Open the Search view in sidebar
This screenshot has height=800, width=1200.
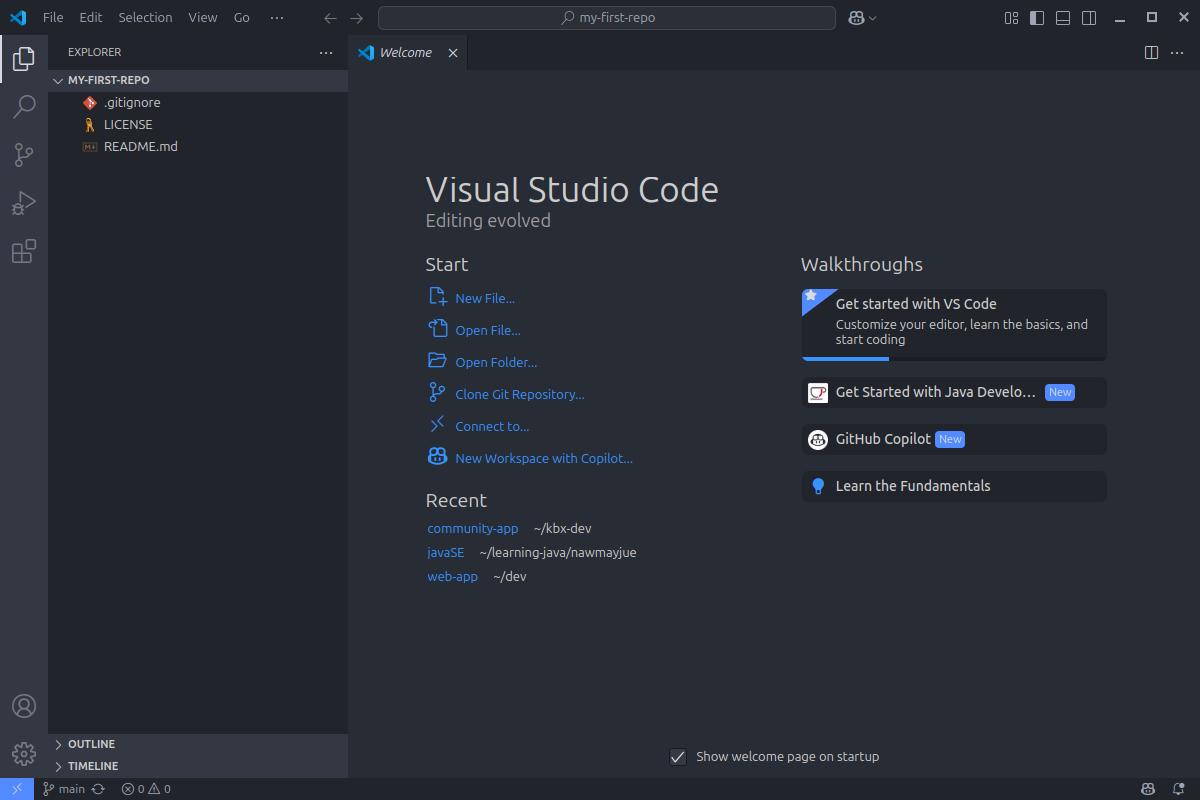(x=23, y=106)
